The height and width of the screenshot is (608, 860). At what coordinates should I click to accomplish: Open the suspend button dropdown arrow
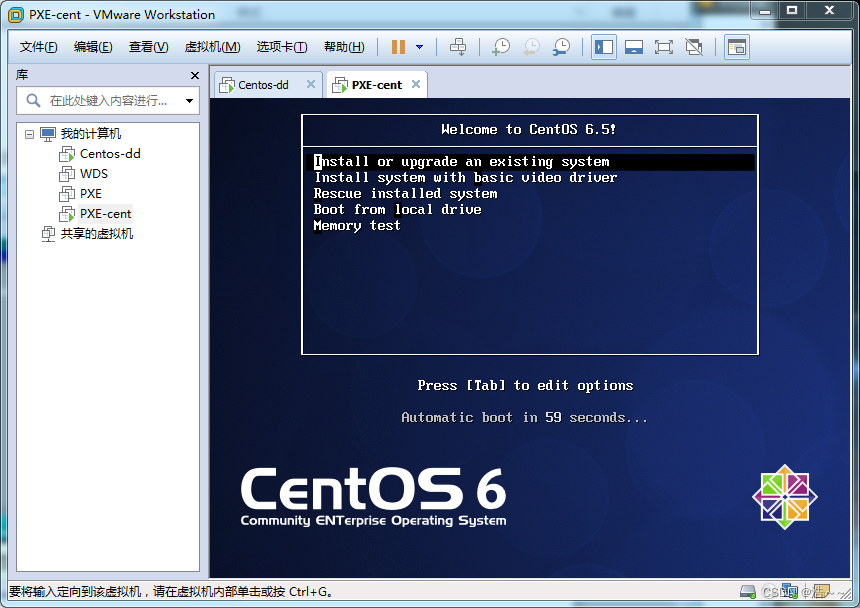[x=419, y=47]
